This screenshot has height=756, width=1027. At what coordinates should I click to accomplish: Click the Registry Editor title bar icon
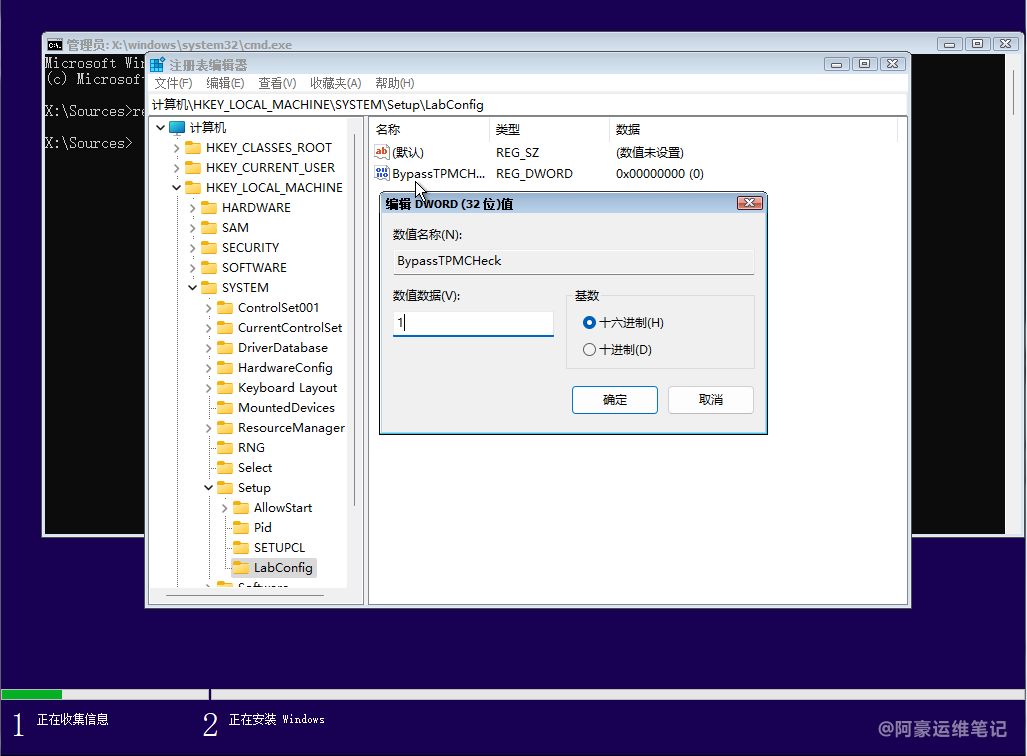(157, 64)
